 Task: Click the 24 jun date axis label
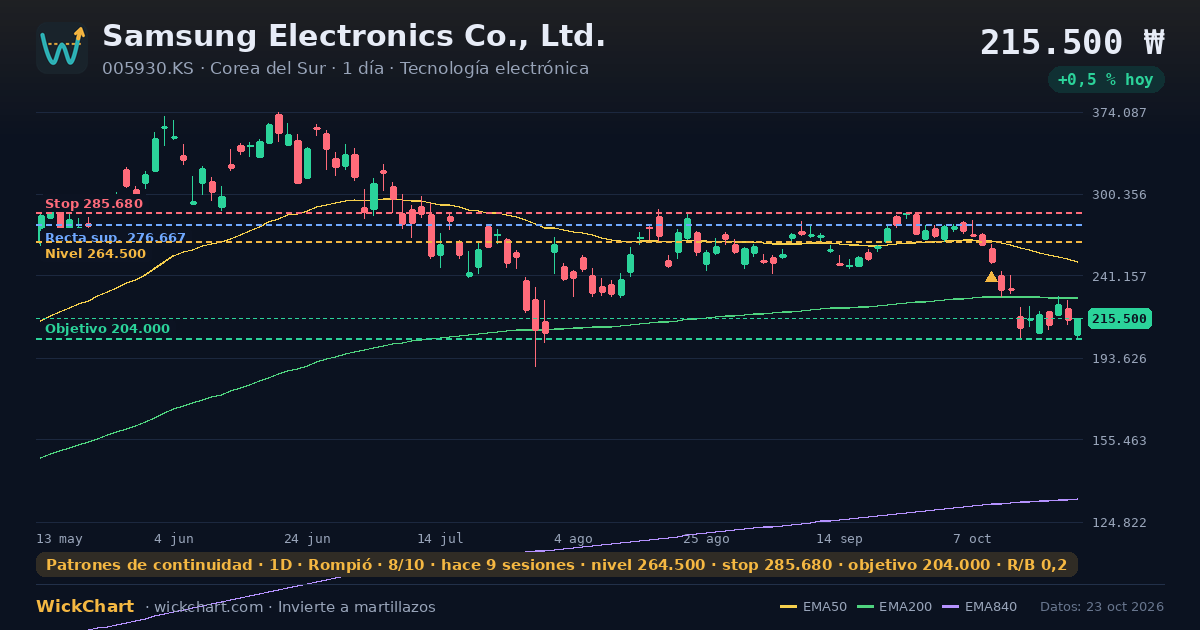[x=307, y=539]
